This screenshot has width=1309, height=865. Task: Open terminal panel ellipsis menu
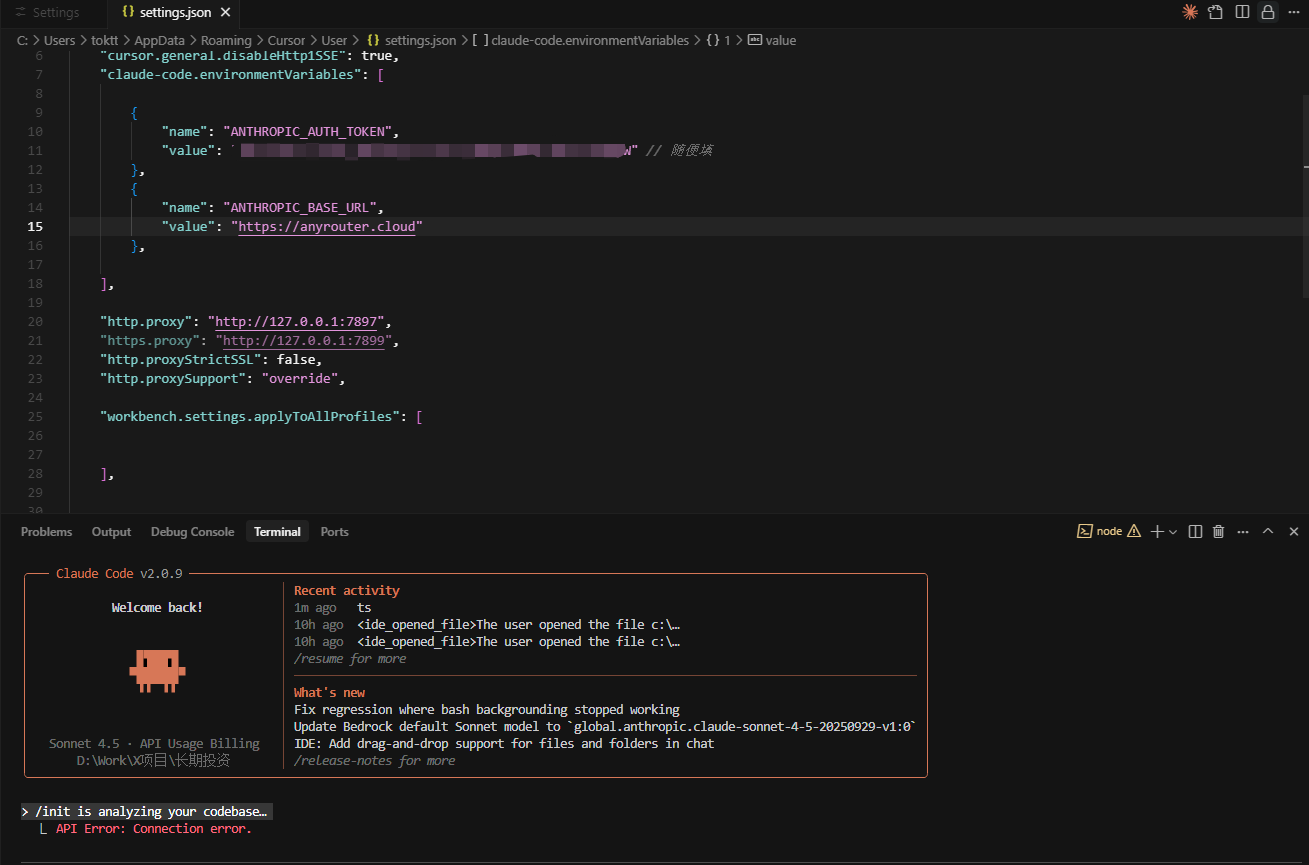click(x=1243, y=532)
